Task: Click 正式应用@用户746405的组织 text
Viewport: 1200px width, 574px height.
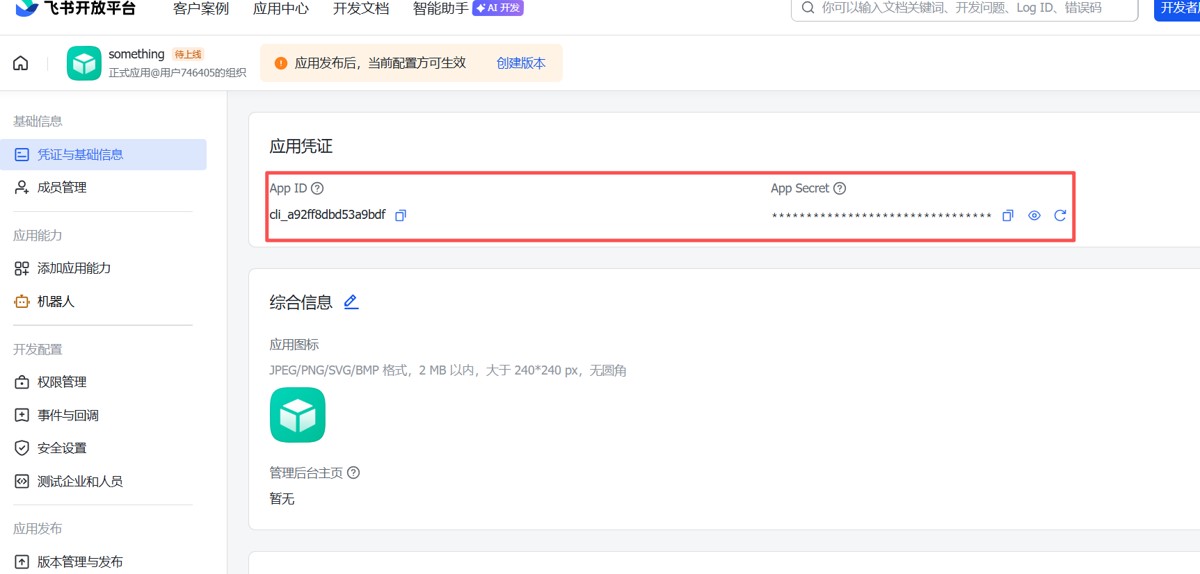Action: point(177,72)
